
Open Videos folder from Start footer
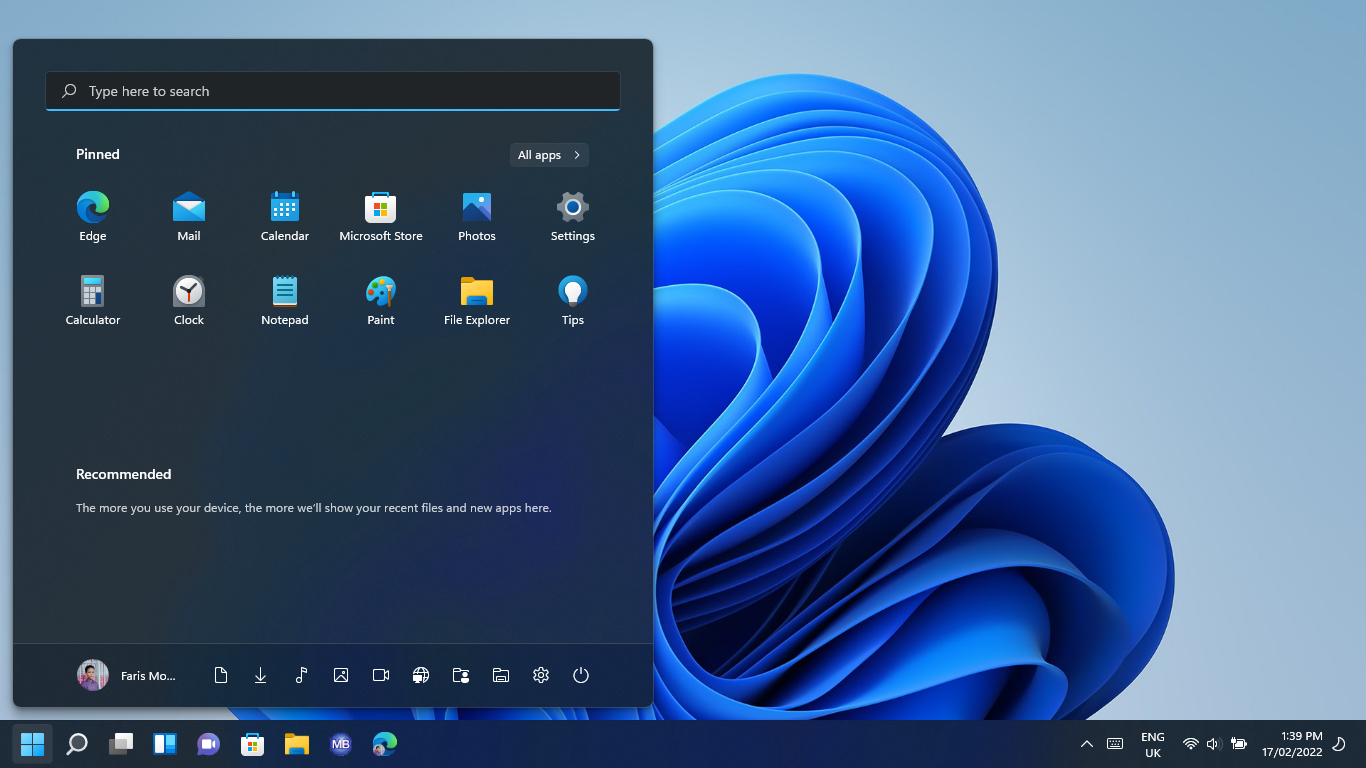pyautogui.click(x=381, y=675)
